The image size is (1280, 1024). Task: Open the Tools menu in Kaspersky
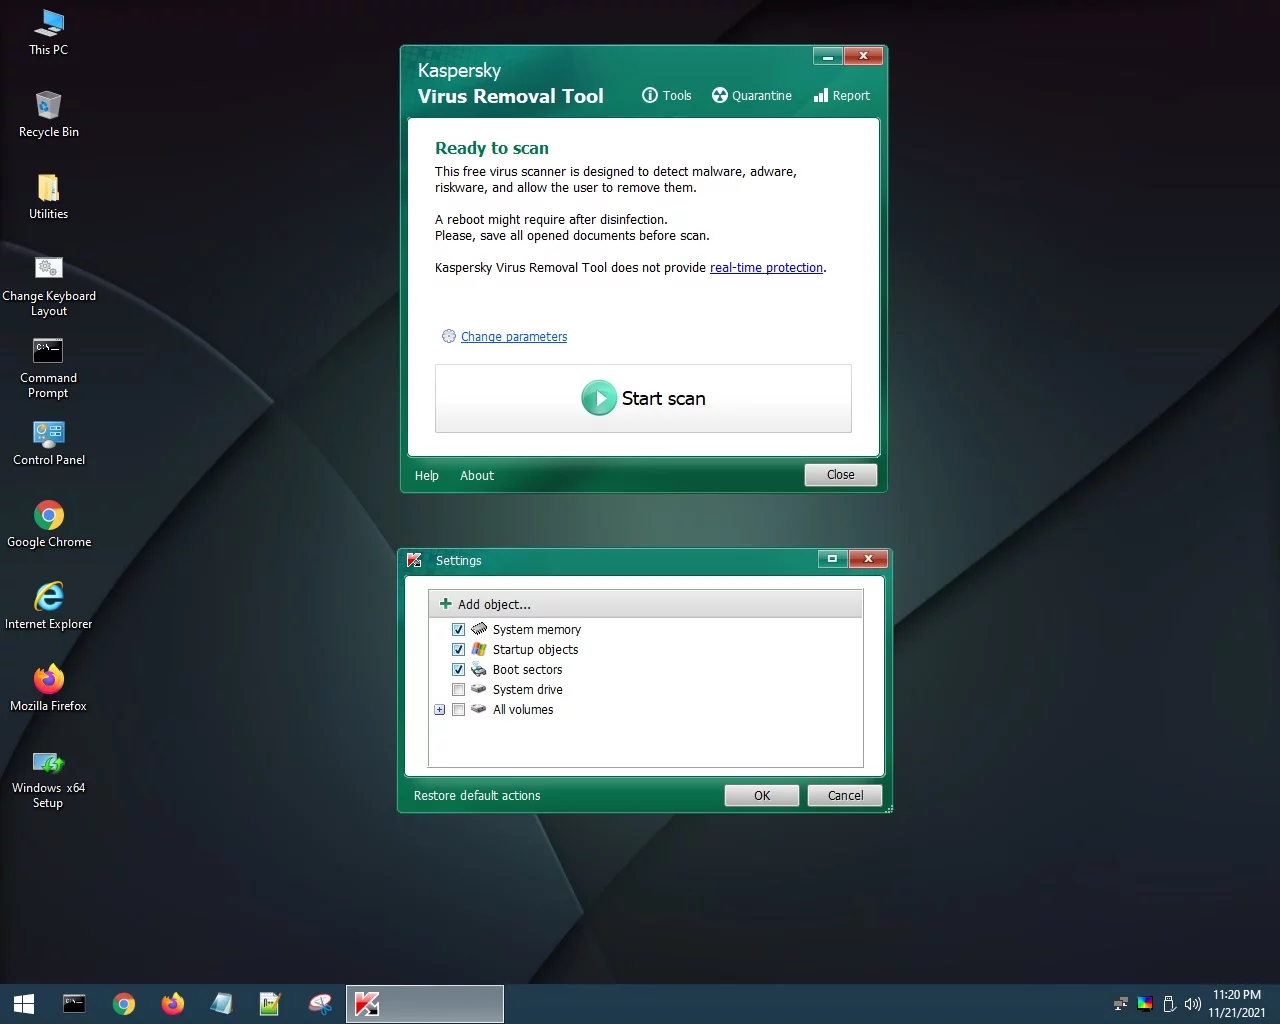pos(666,96)
